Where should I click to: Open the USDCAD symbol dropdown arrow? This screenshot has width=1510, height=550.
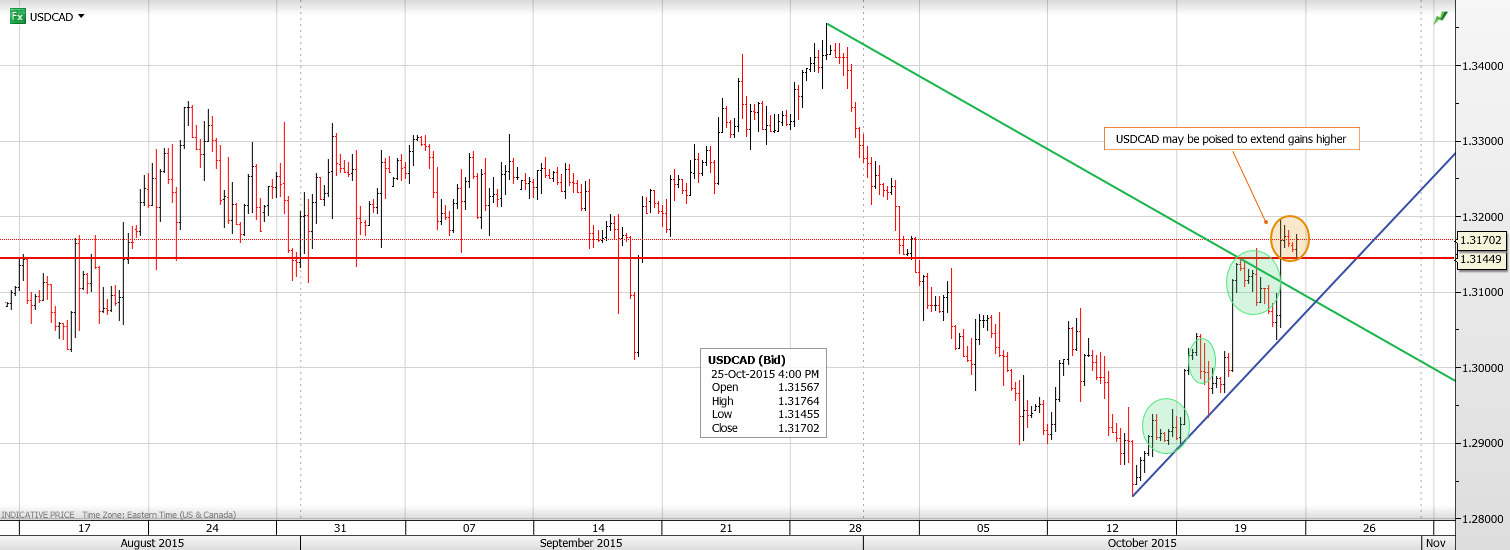tap(81, 17)
